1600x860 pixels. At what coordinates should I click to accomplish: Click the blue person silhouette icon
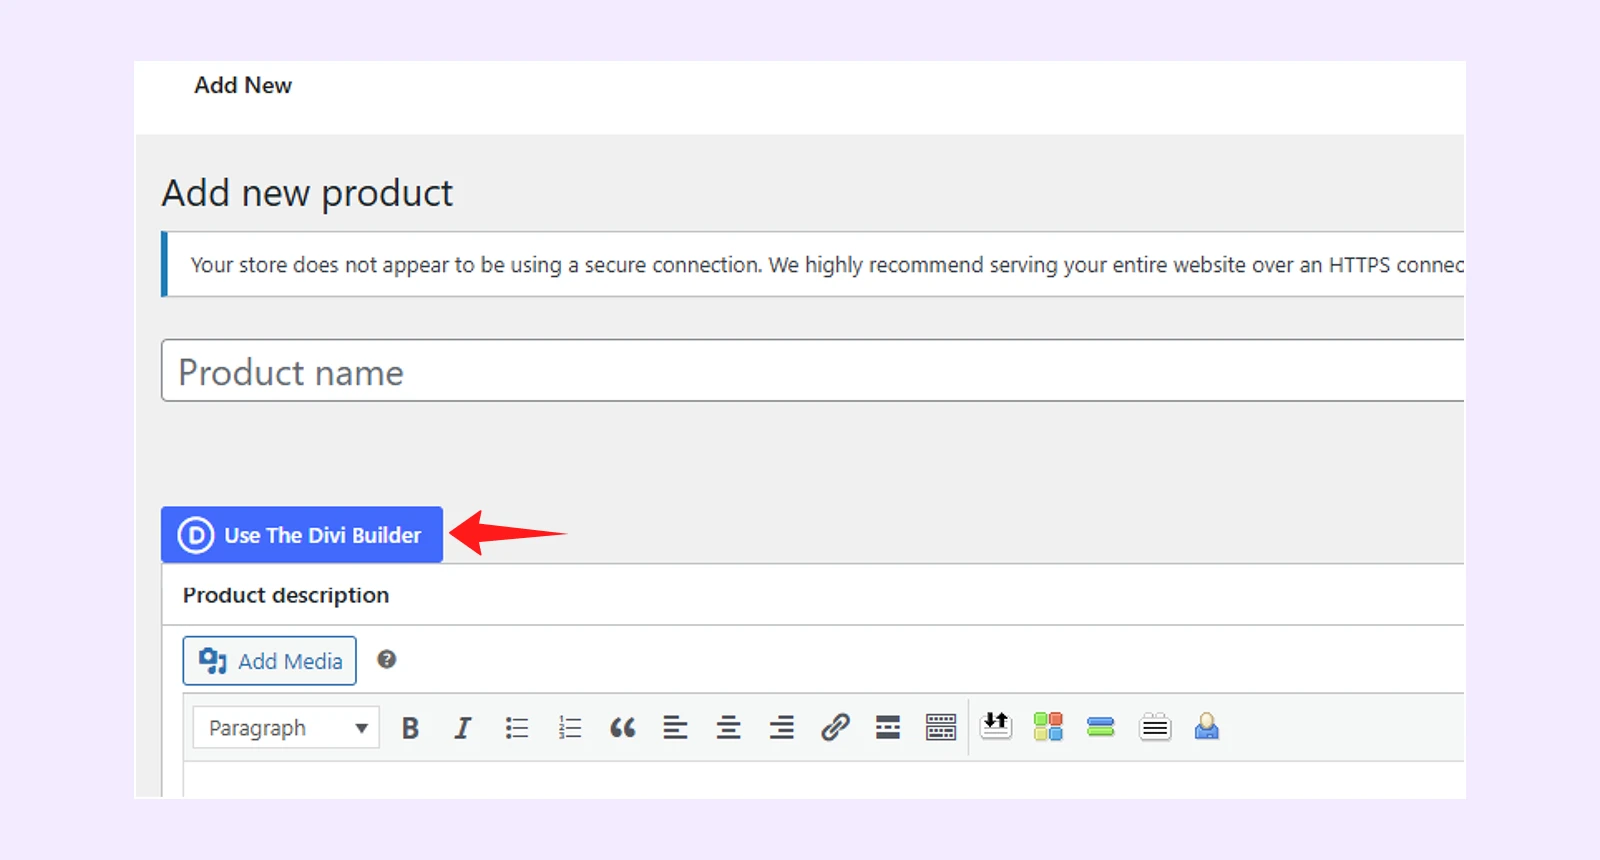[x=1207, y=726]
